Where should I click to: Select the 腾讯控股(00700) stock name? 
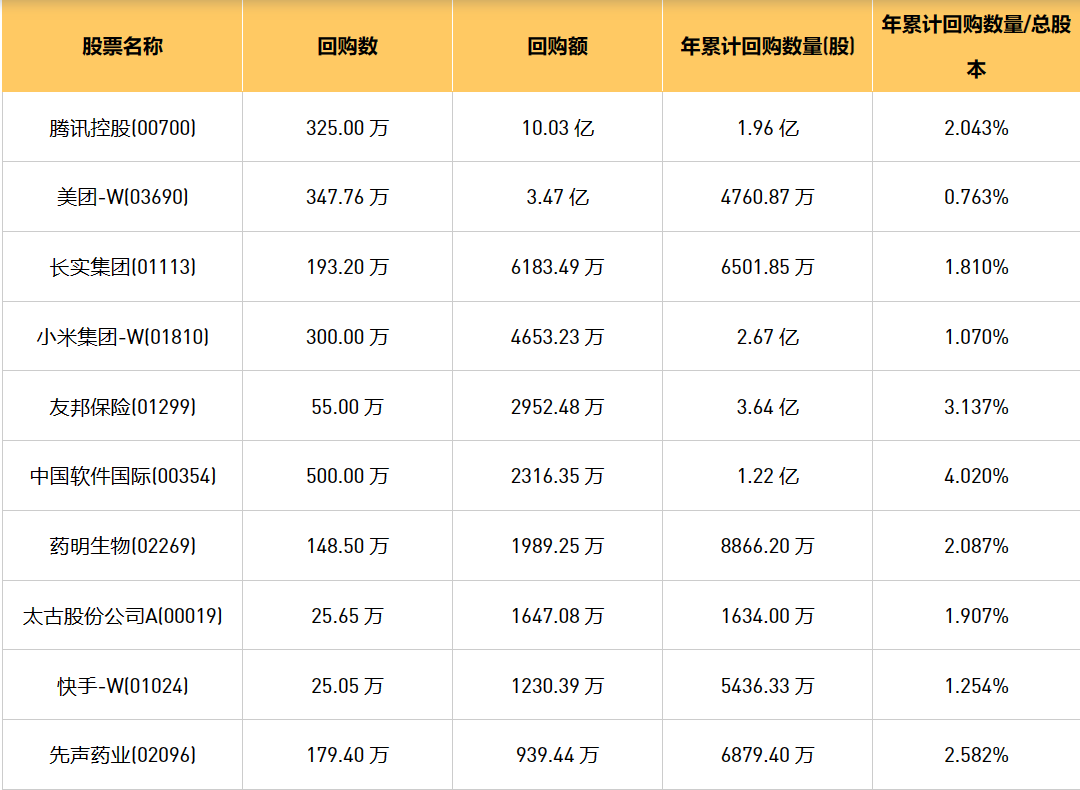pos(122,128)
